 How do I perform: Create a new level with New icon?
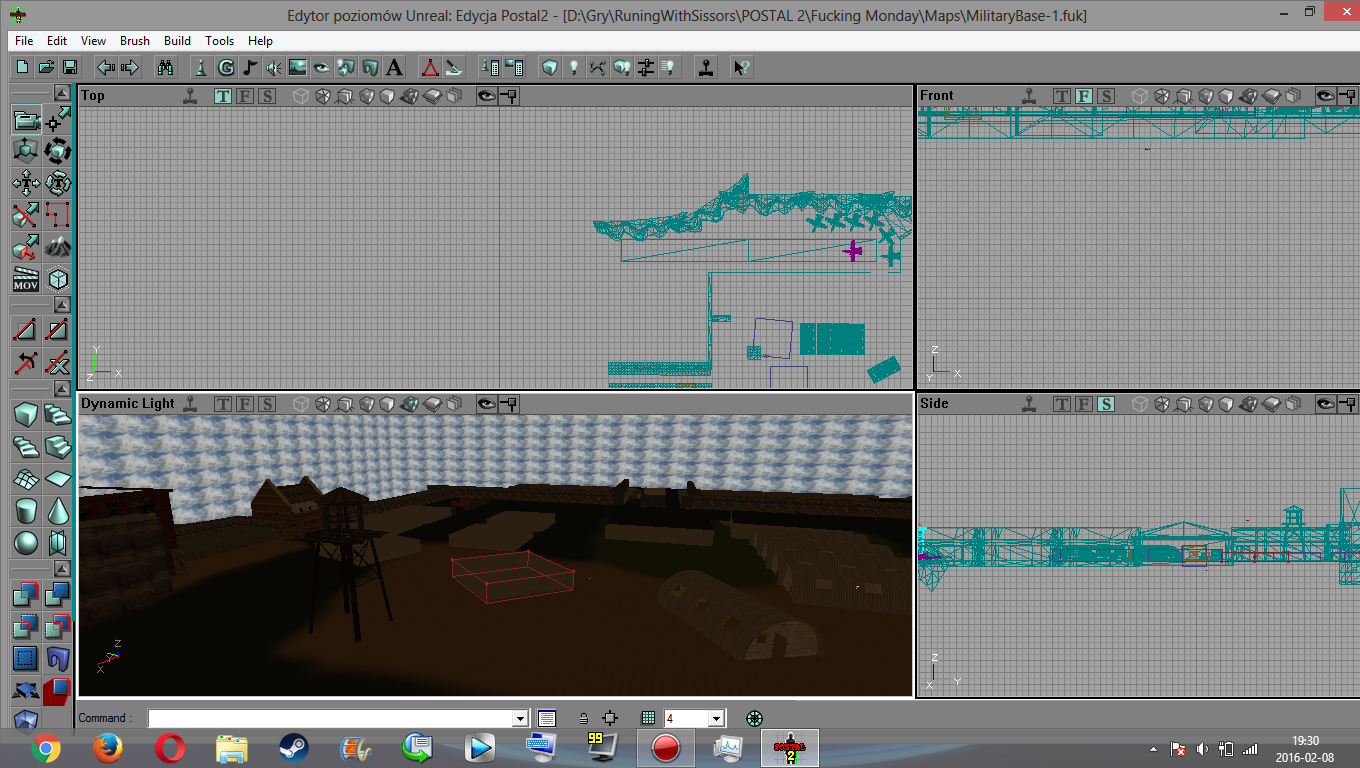(22, 67)
